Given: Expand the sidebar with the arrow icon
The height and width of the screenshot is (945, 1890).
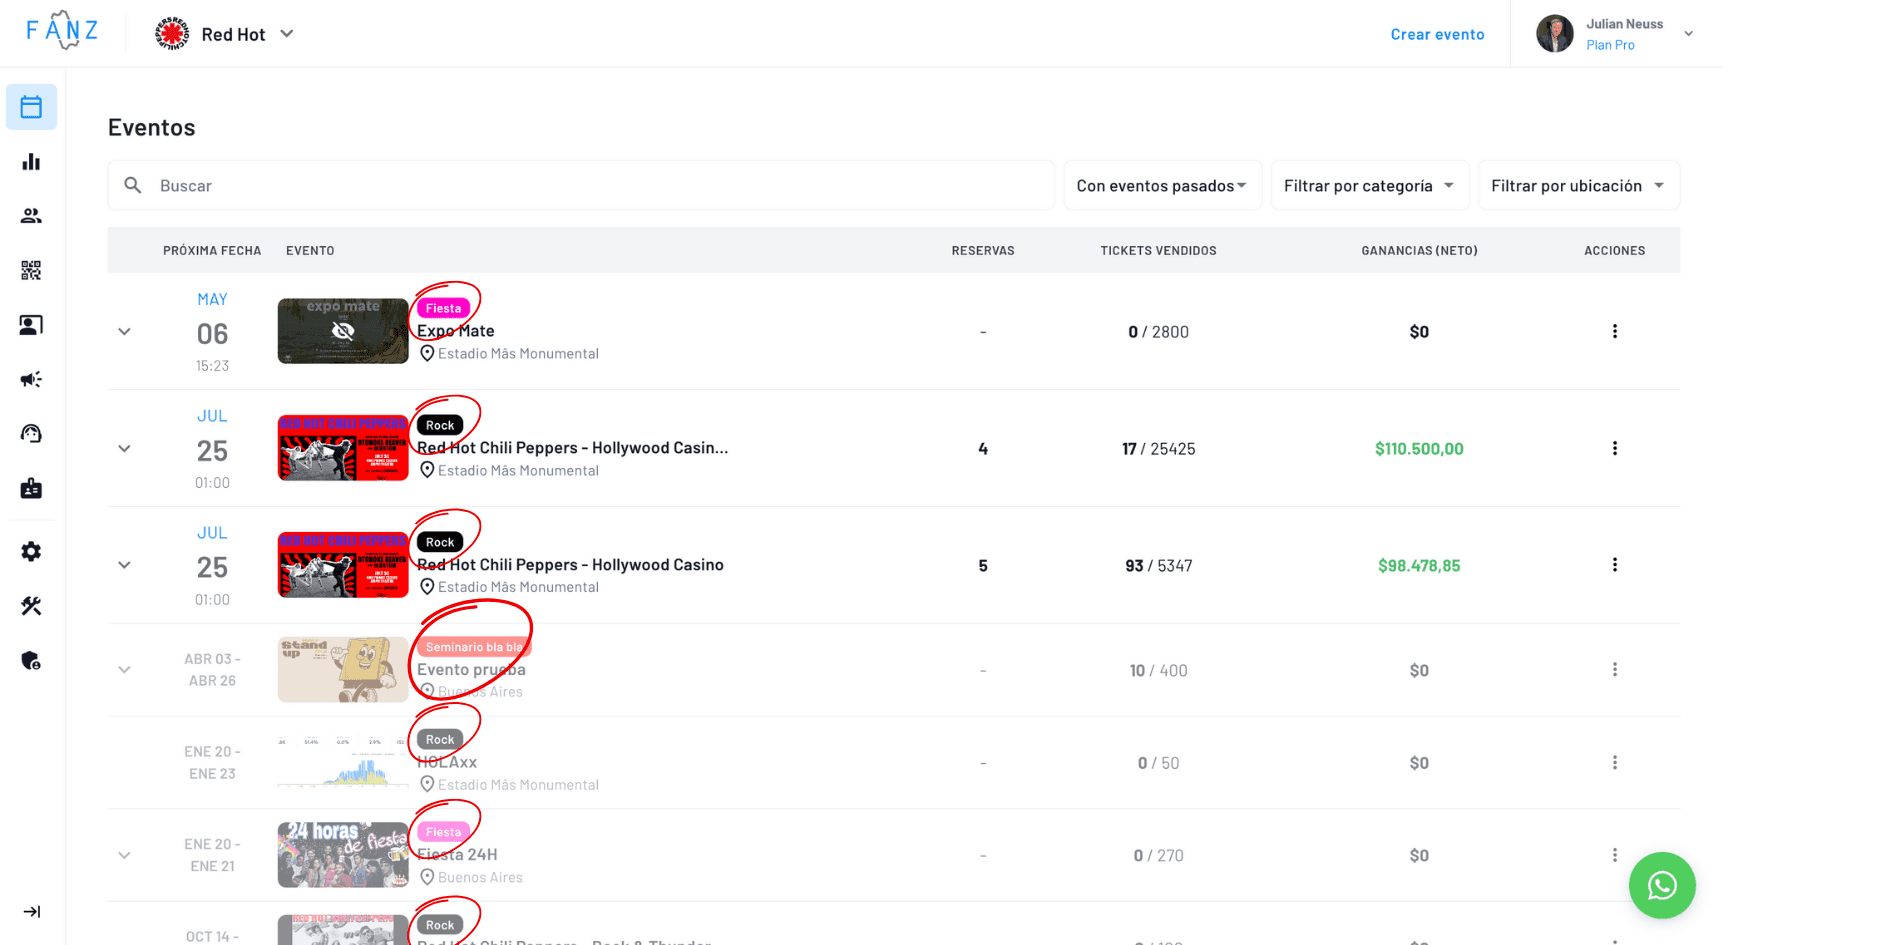Looking at the screenshot, I should (x=31, y=912).
